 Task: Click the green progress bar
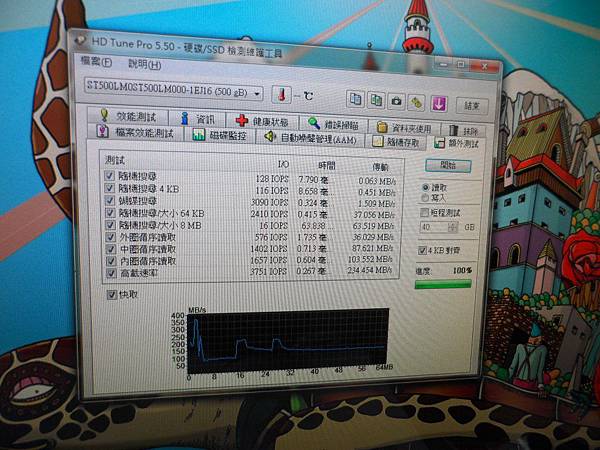click(443, 284)
